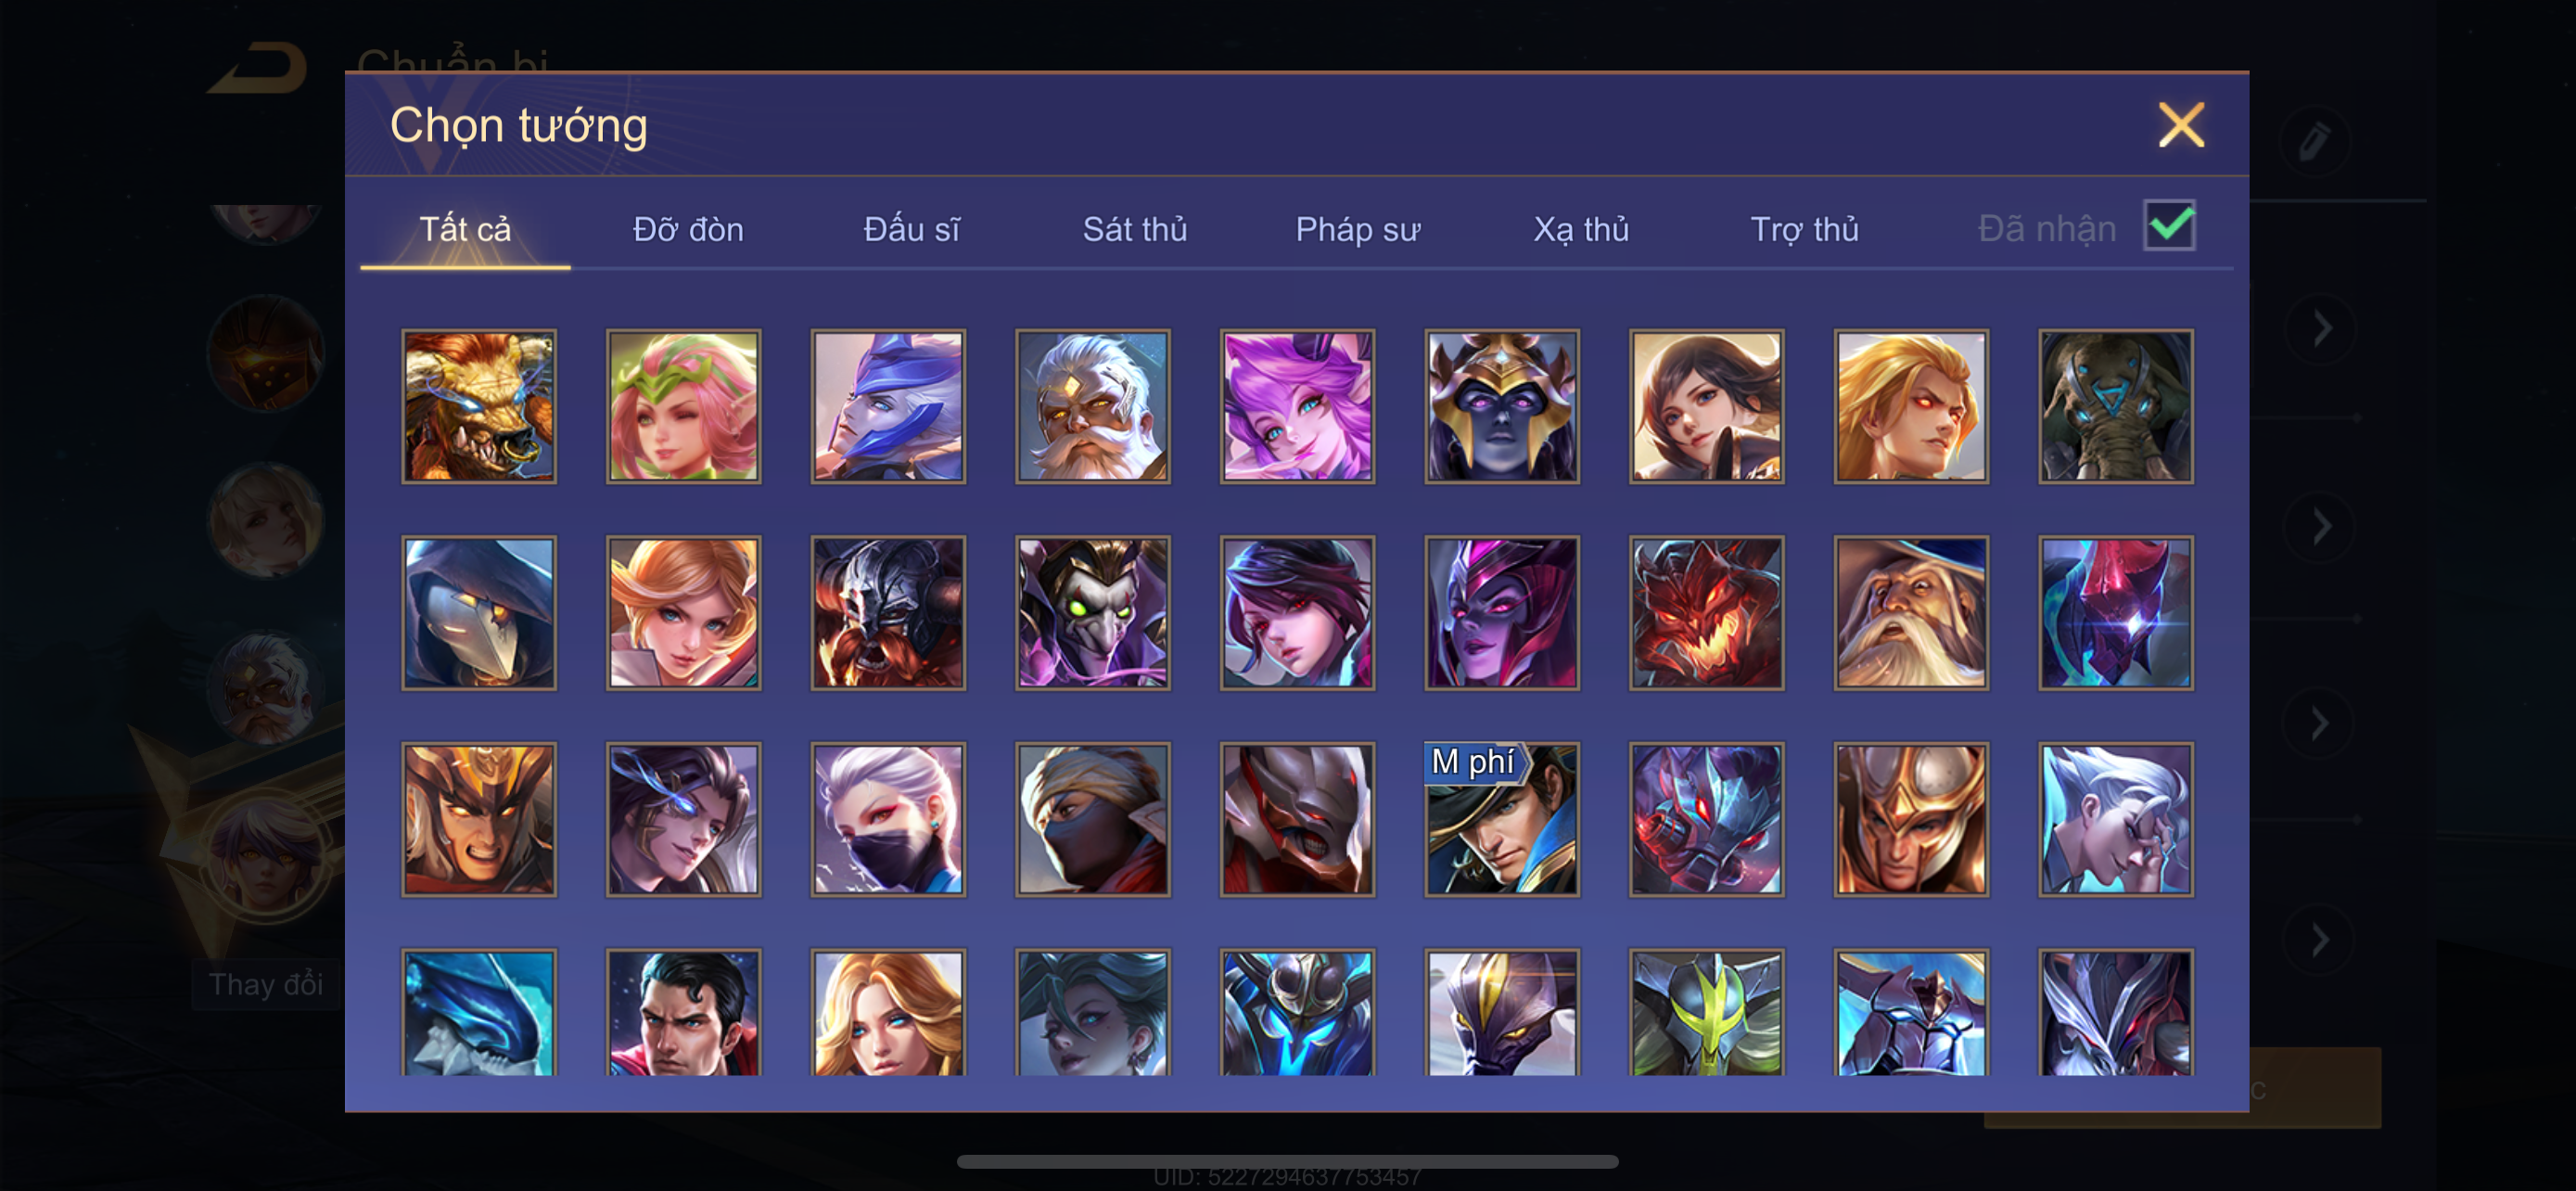Toggle the "Đã nhận" checkbox
The width and height of the screenshot is (2576, 1191).
[x=2169, y=225]
